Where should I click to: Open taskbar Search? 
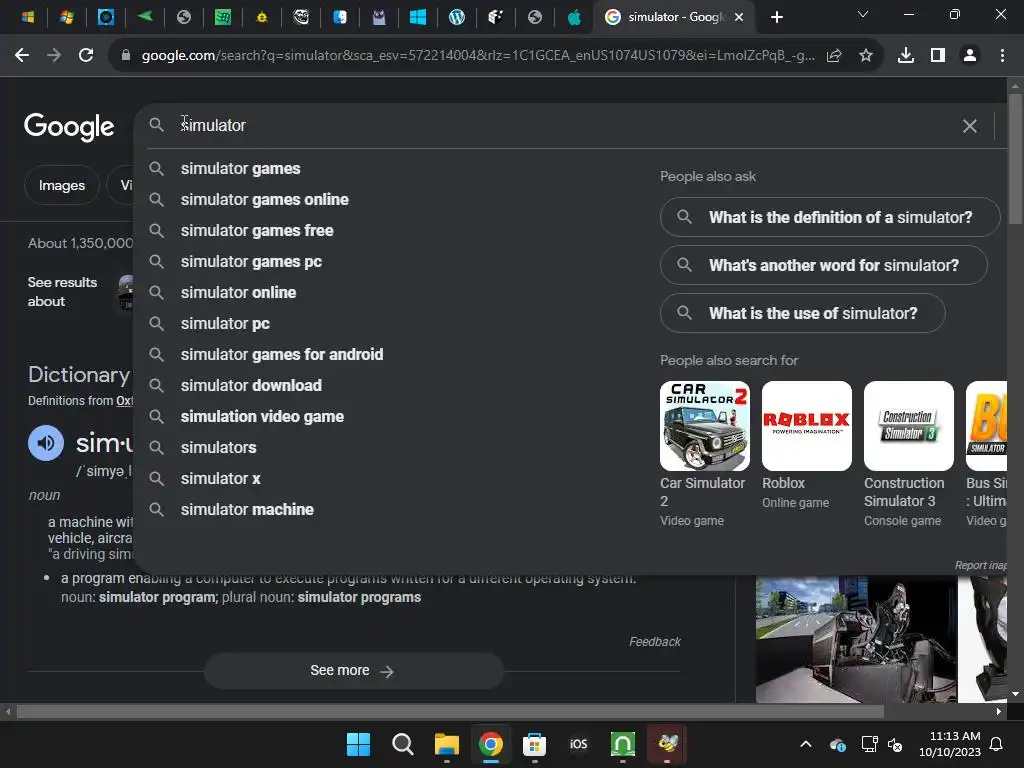pos(402,744)
